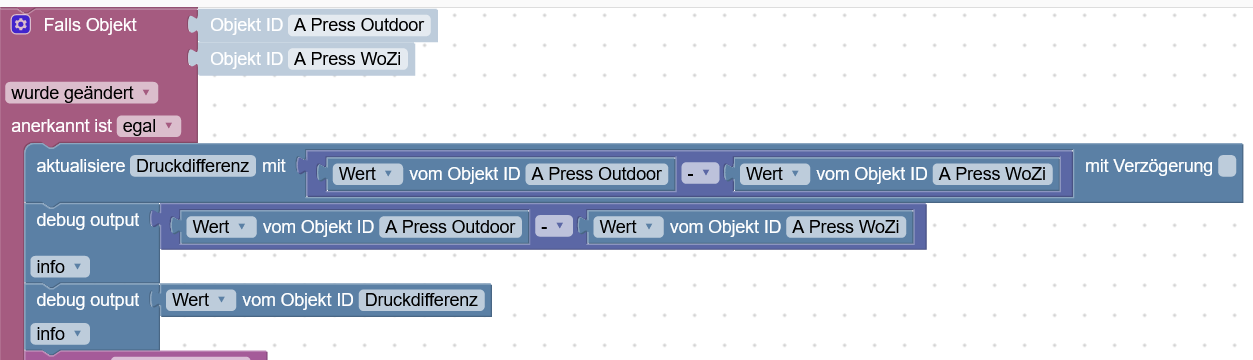Click A Press WoZi field in first debug output
Screen dimensions: 1253x360
coord(847,227)
